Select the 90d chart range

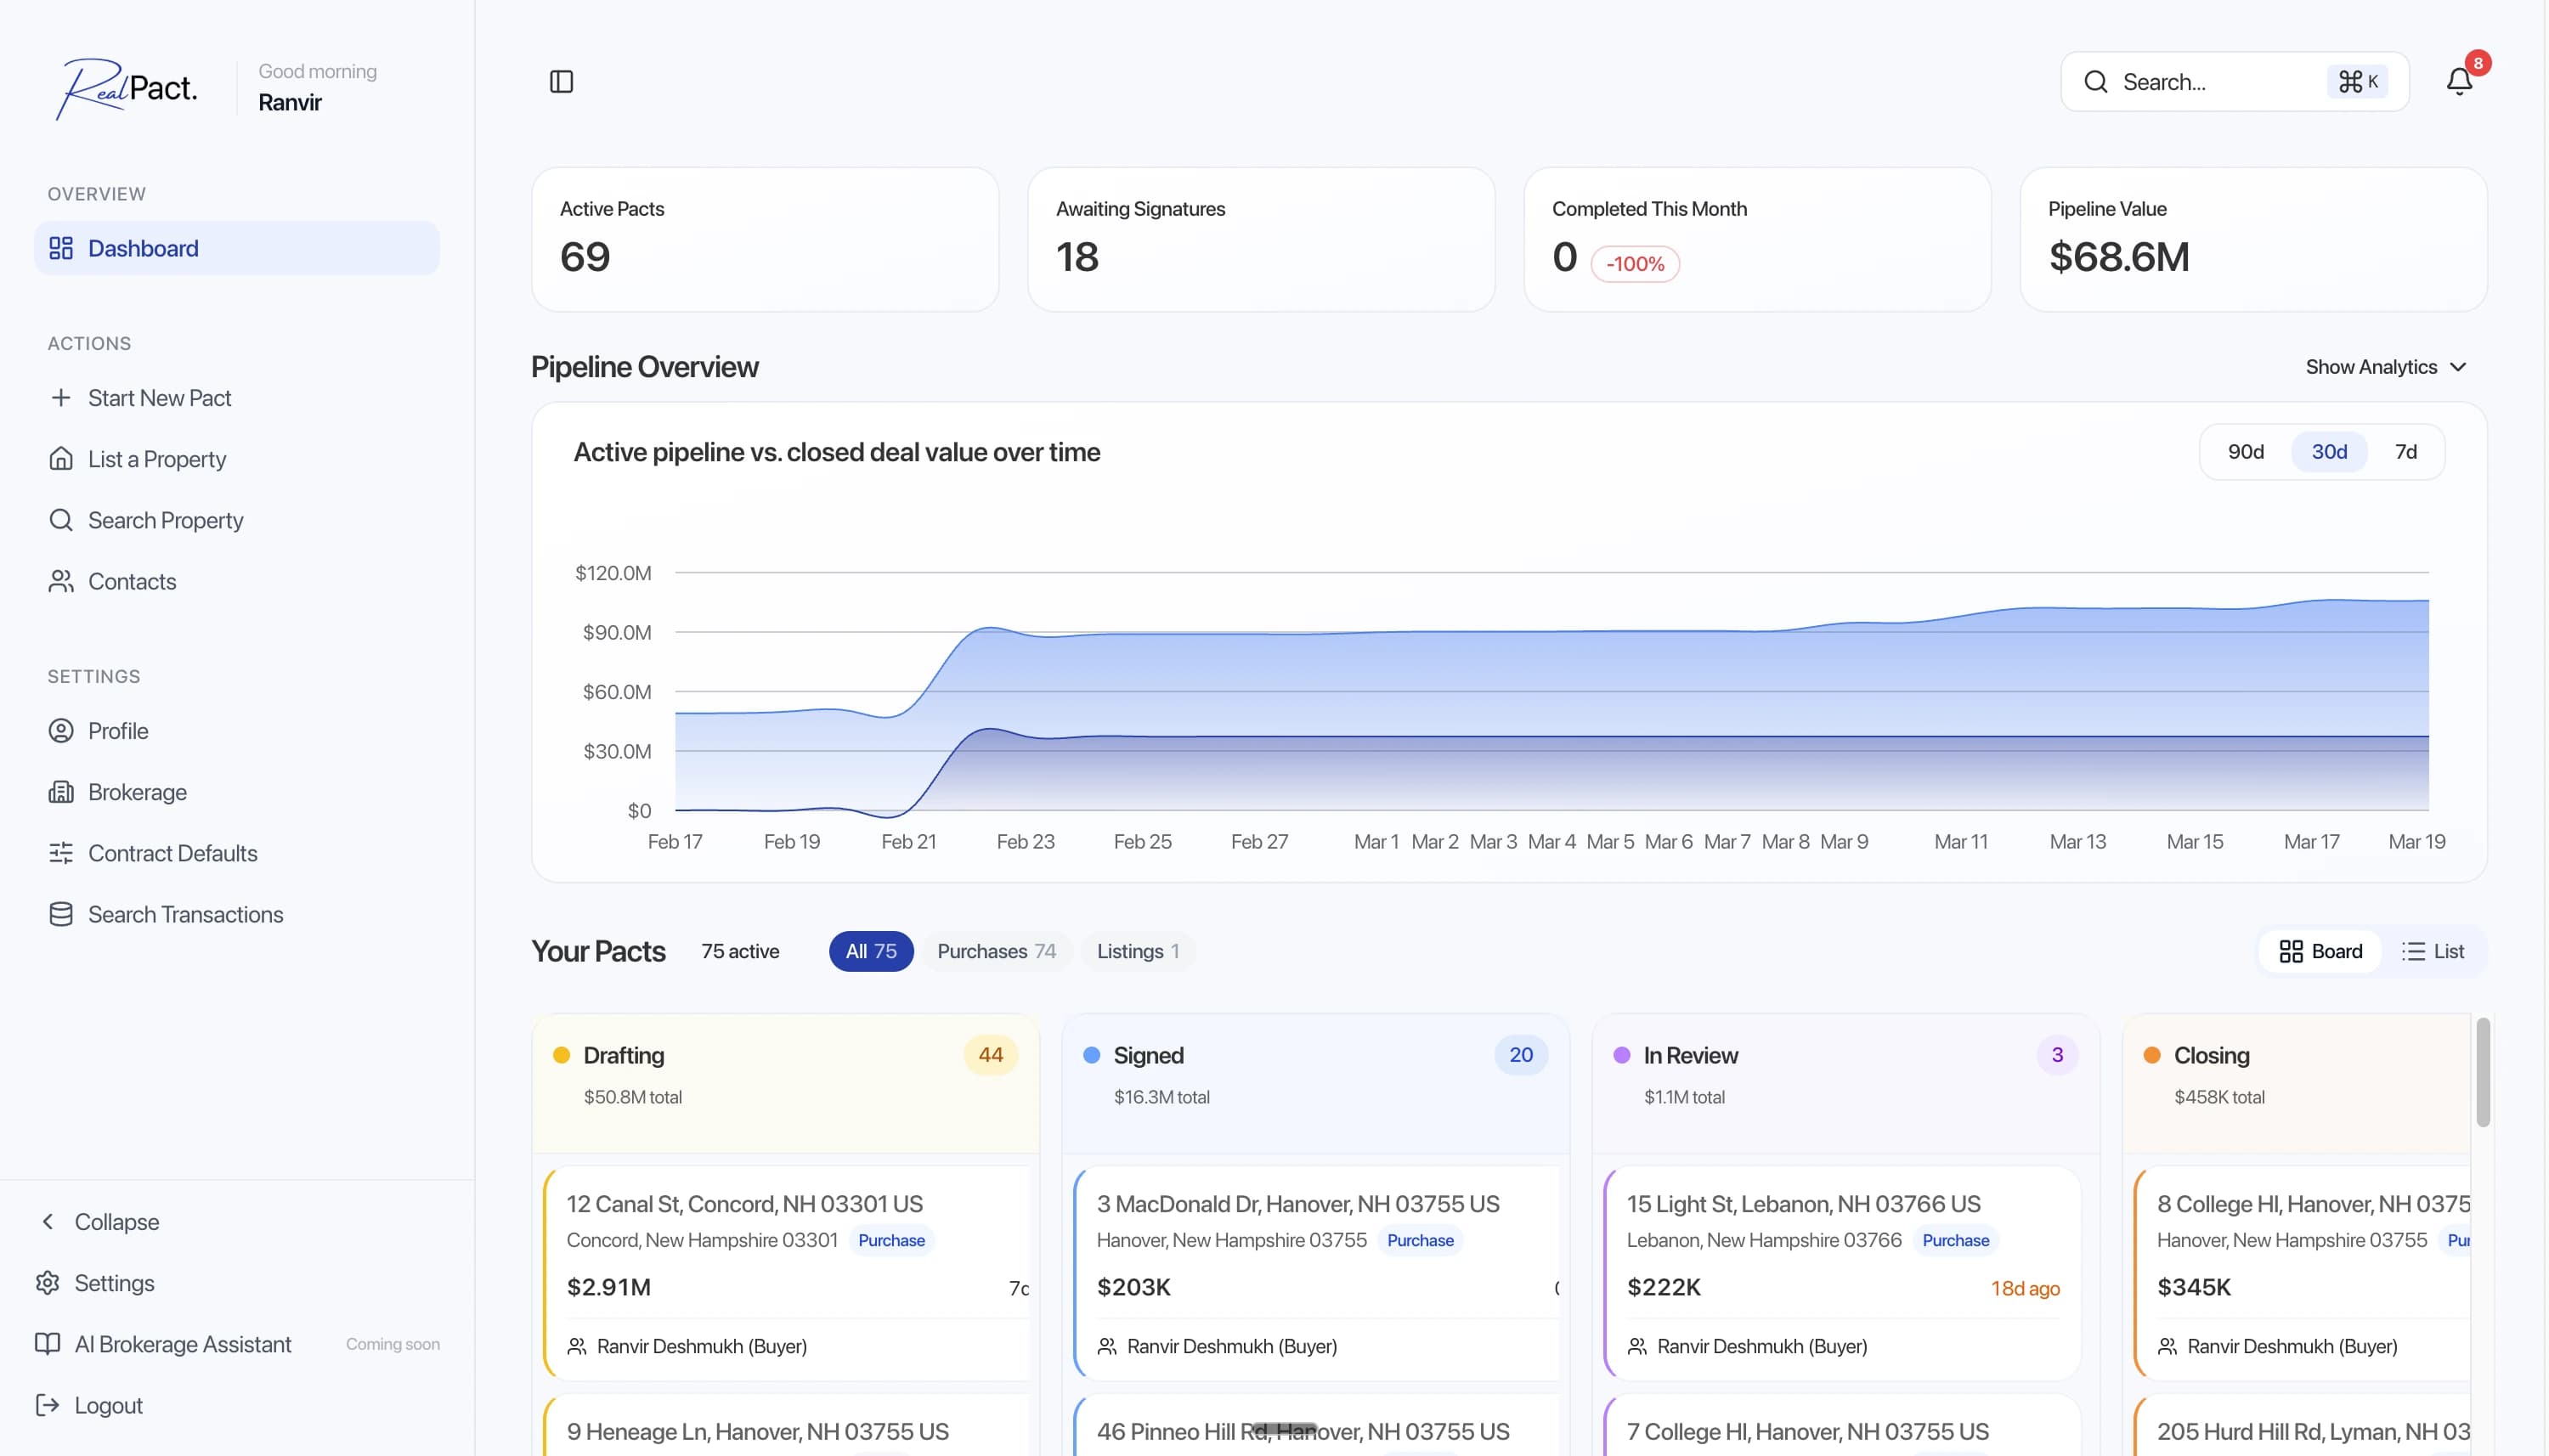pyautogui.click(x=2246, y=452)
